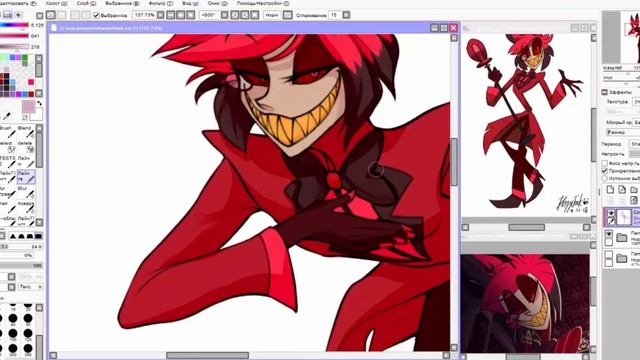Click the new linework layer icon
640x360 pixels.
tap(622, 190)
